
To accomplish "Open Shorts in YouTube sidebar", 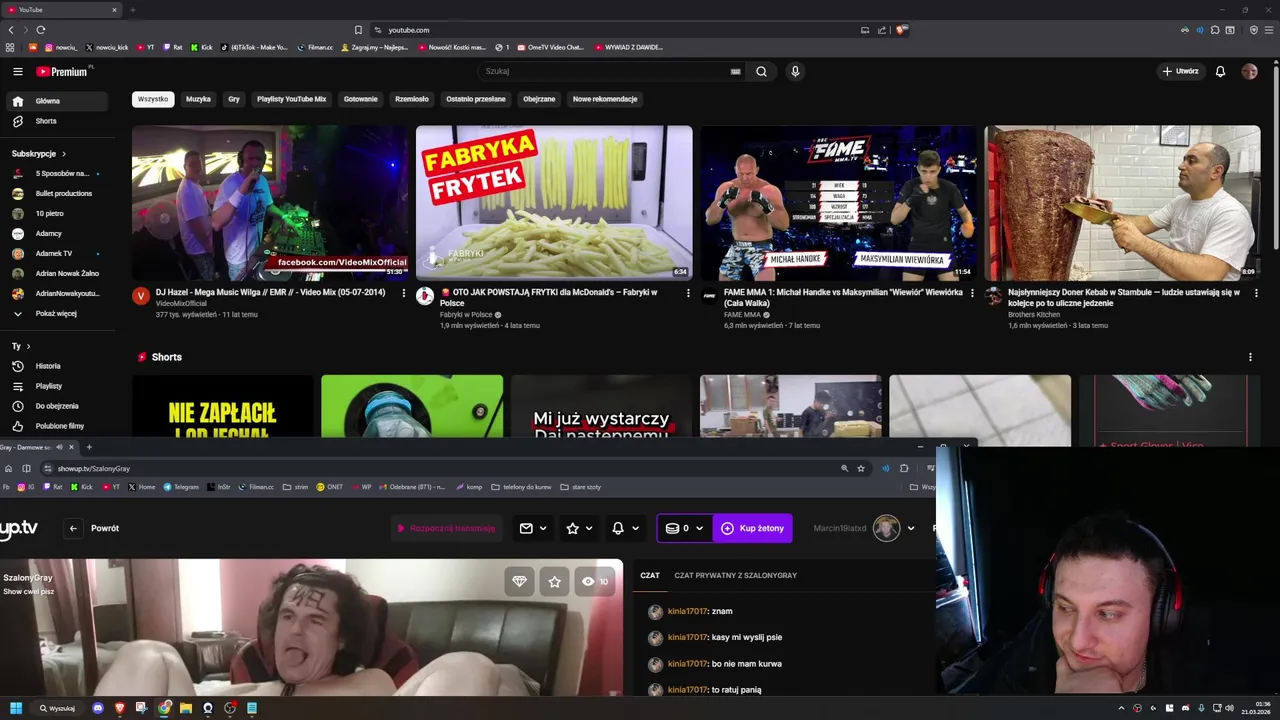I will click(x=57, y=121).
